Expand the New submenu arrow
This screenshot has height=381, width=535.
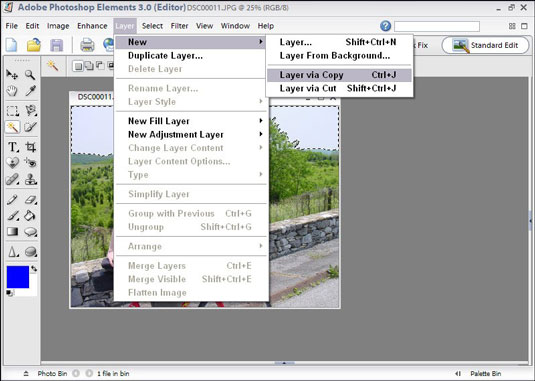coord(261,42)
